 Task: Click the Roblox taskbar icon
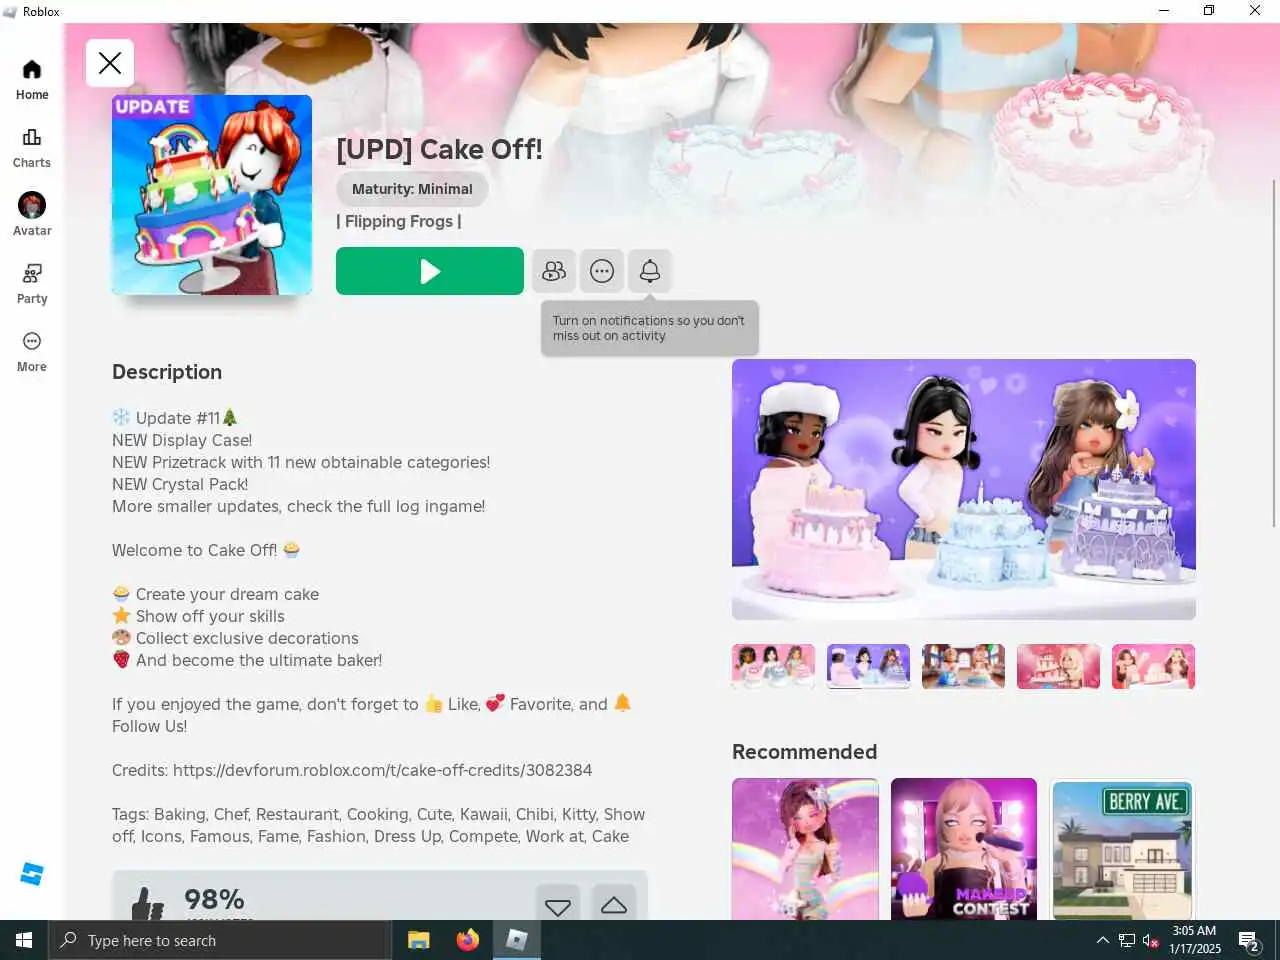coord(517,940)
